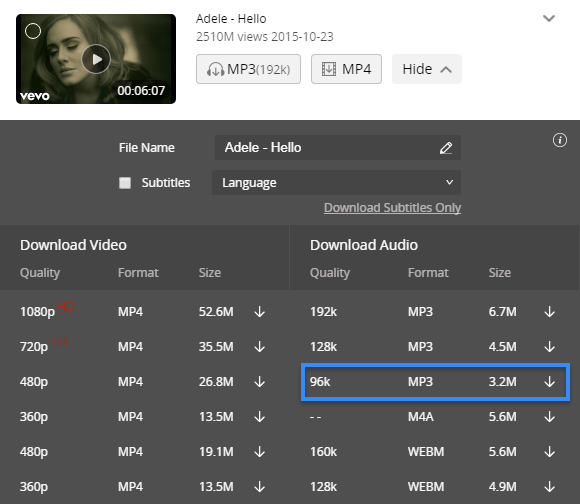The image size is (580, 504).
Task: Click Hide to collapse download options
Action: point(427,69)
